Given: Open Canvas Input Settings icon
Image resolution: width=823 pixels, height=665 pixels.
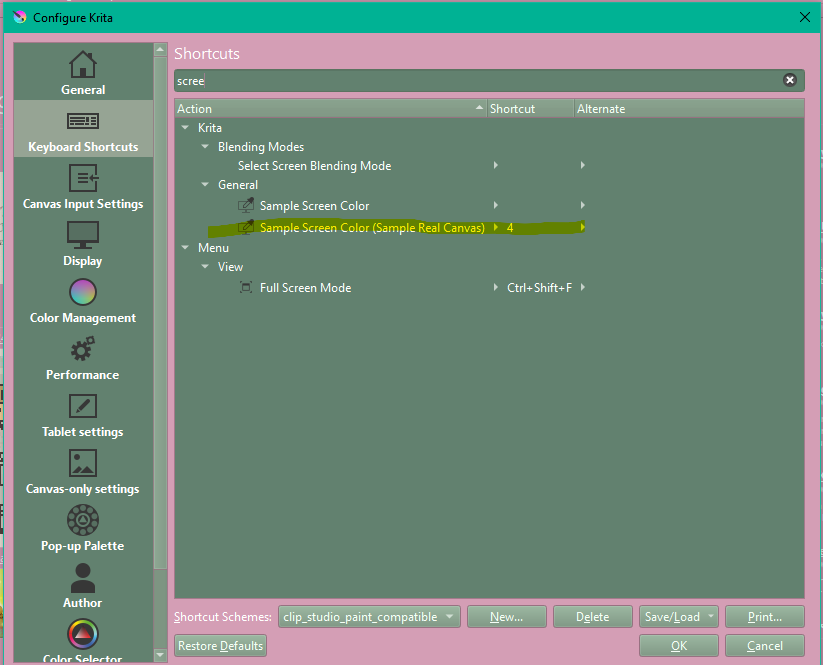Looking at the screenshot, I should click(x=83, y=178).
